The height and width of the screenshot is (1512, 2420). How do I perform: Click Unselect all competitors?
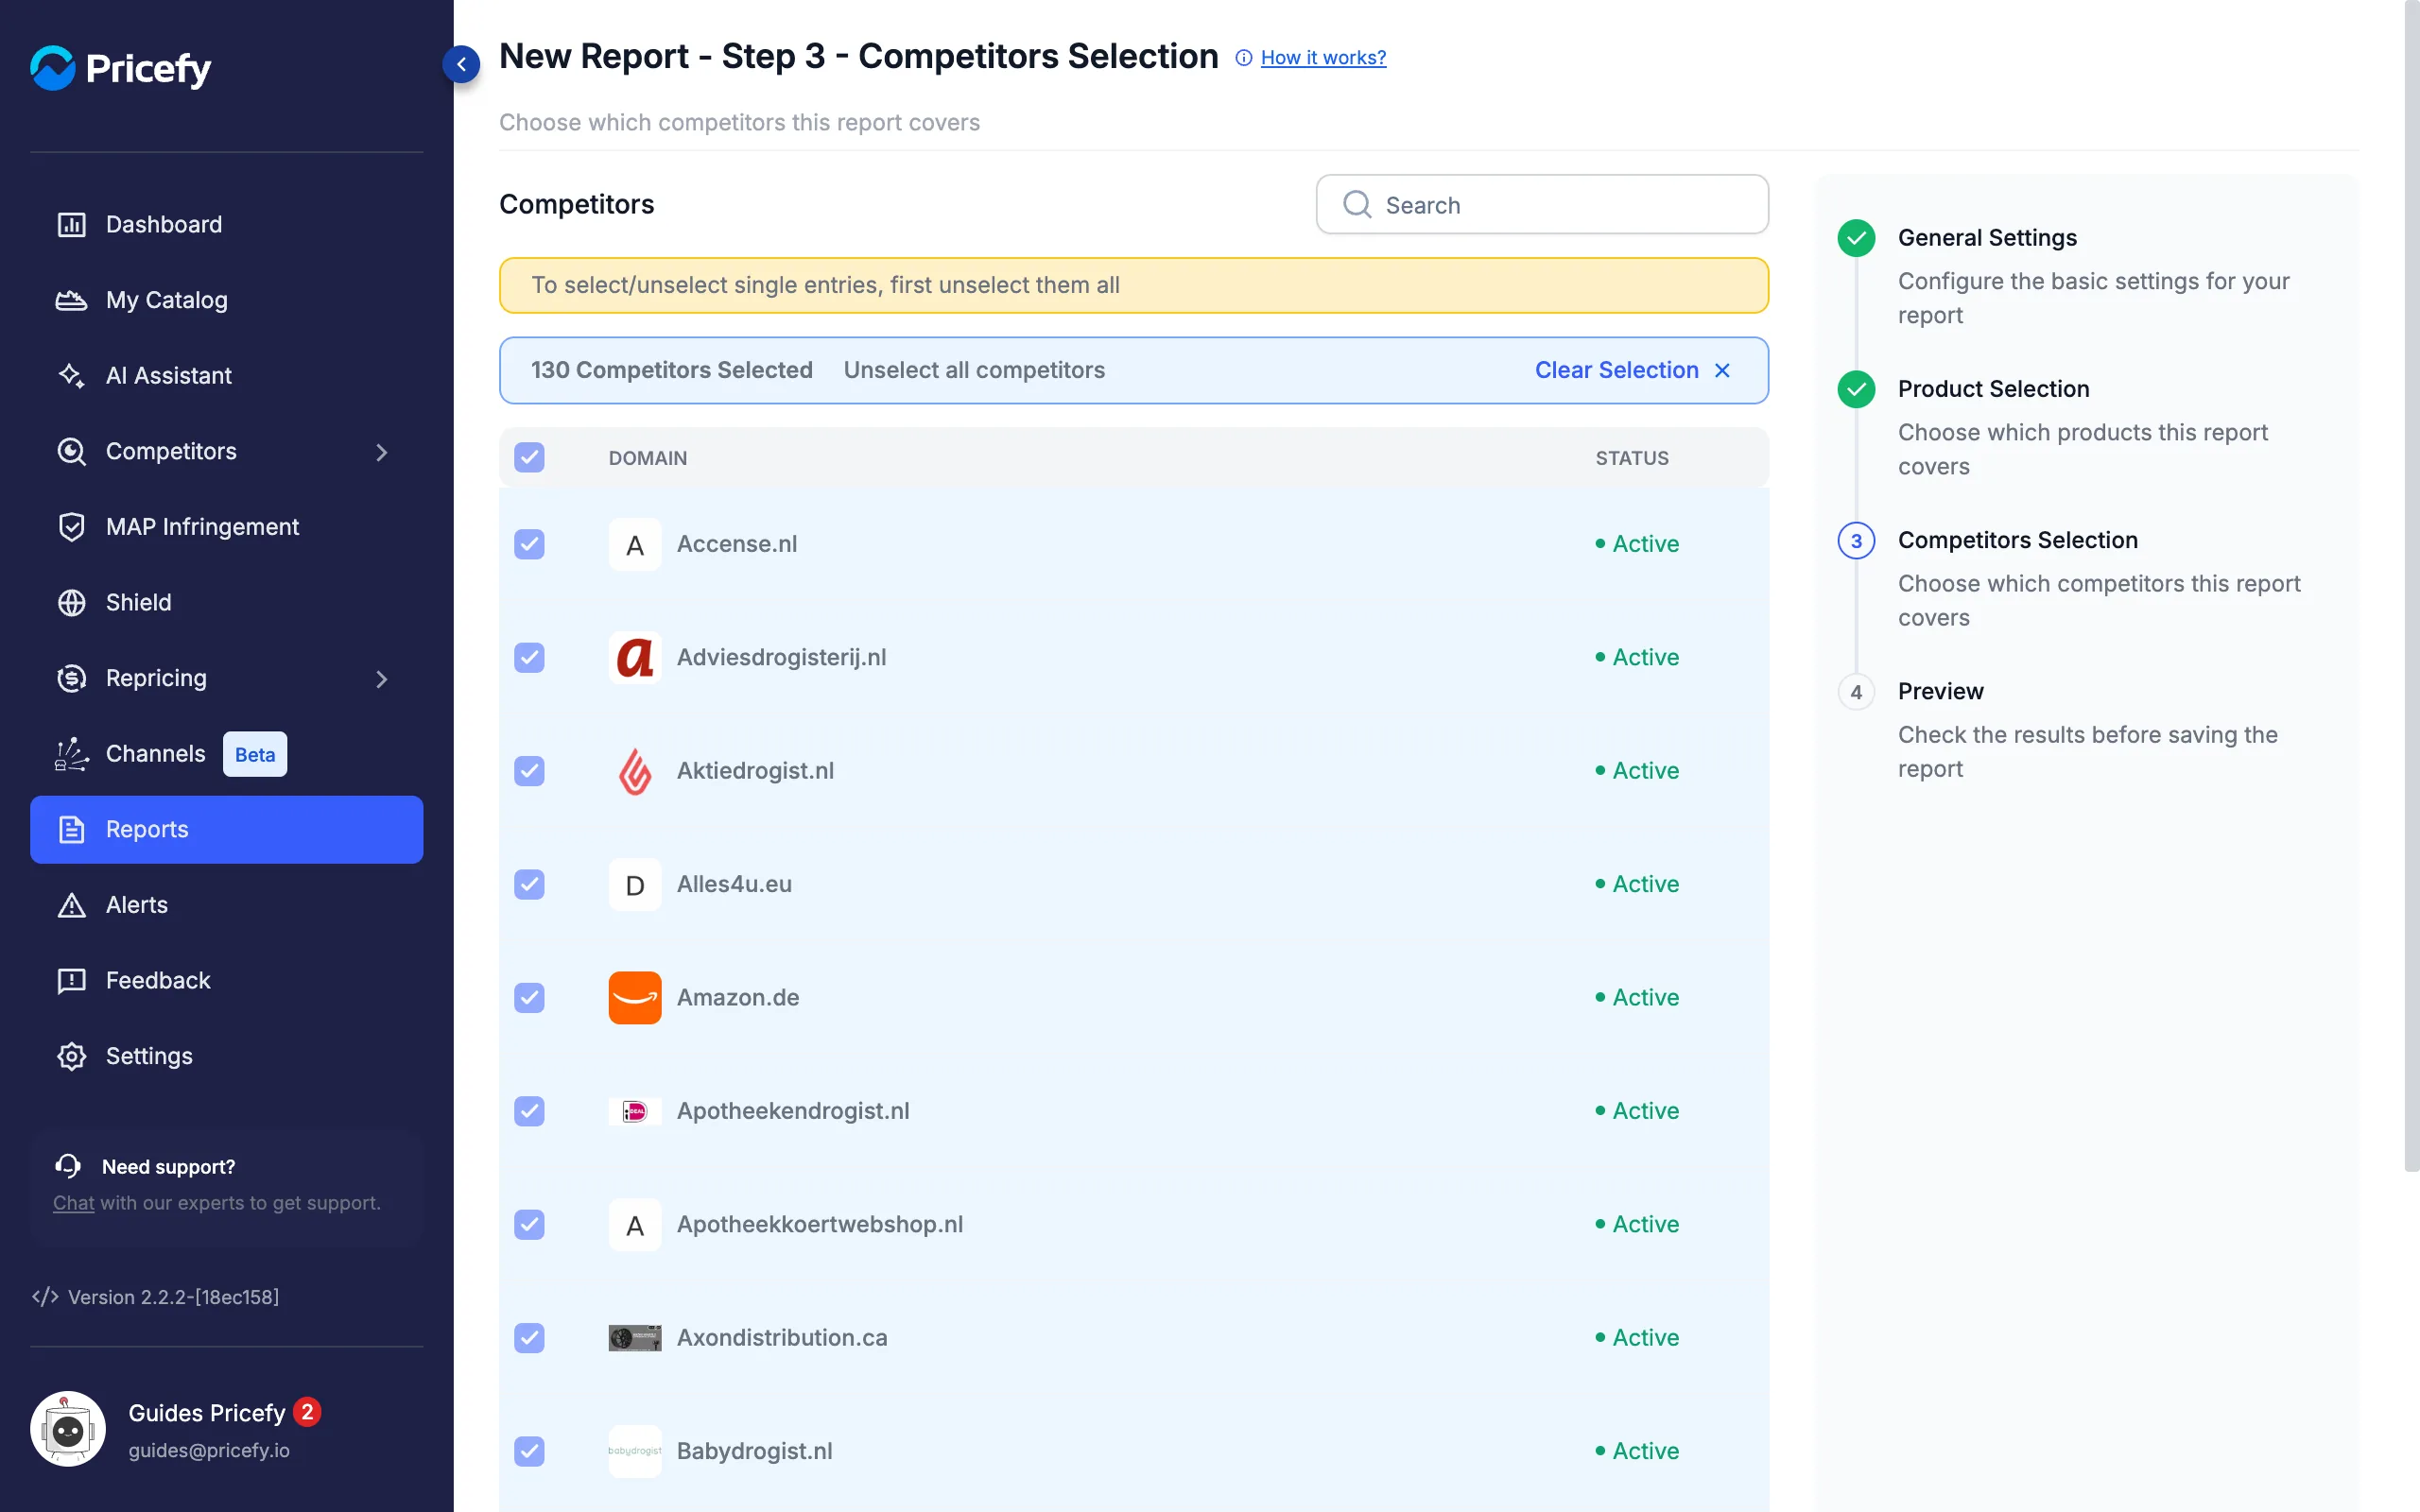click(x=974, y=370)
